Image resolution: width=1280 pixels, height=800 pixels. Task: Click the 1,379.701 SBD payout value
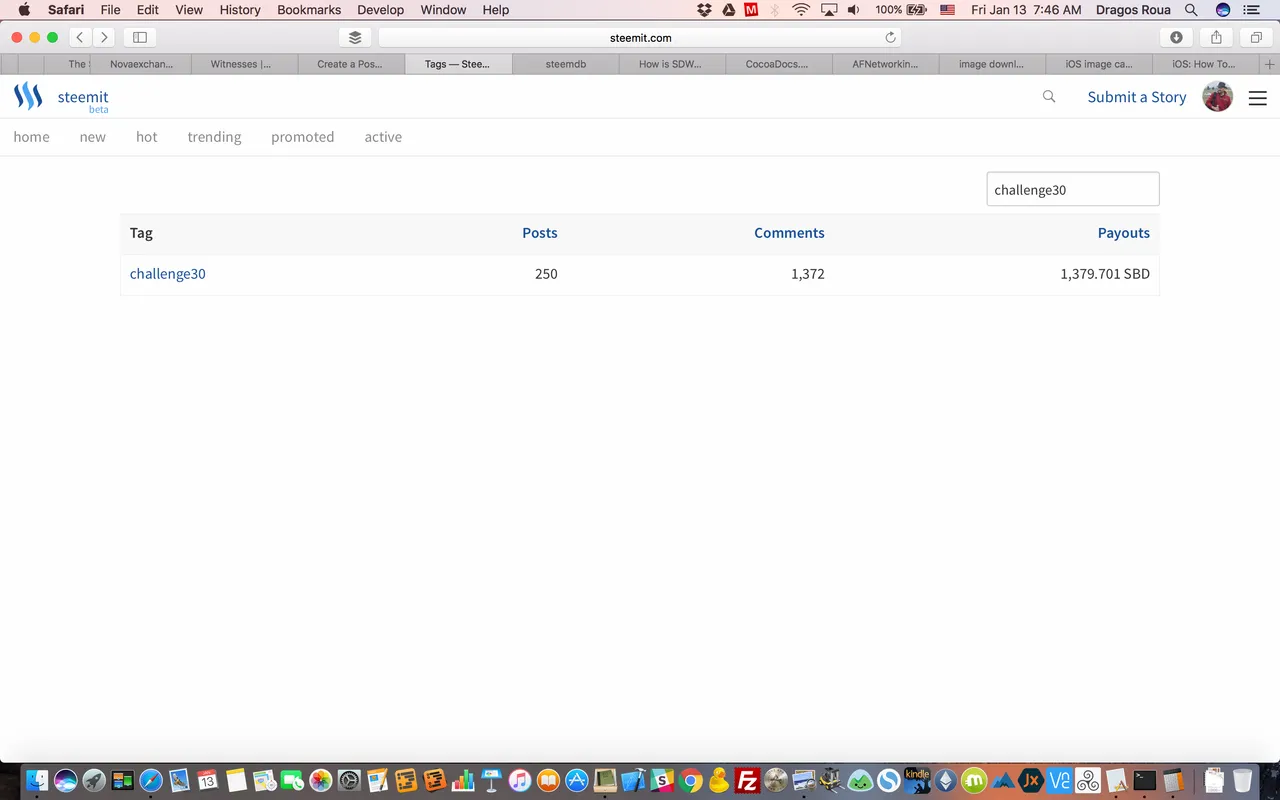1105,274
